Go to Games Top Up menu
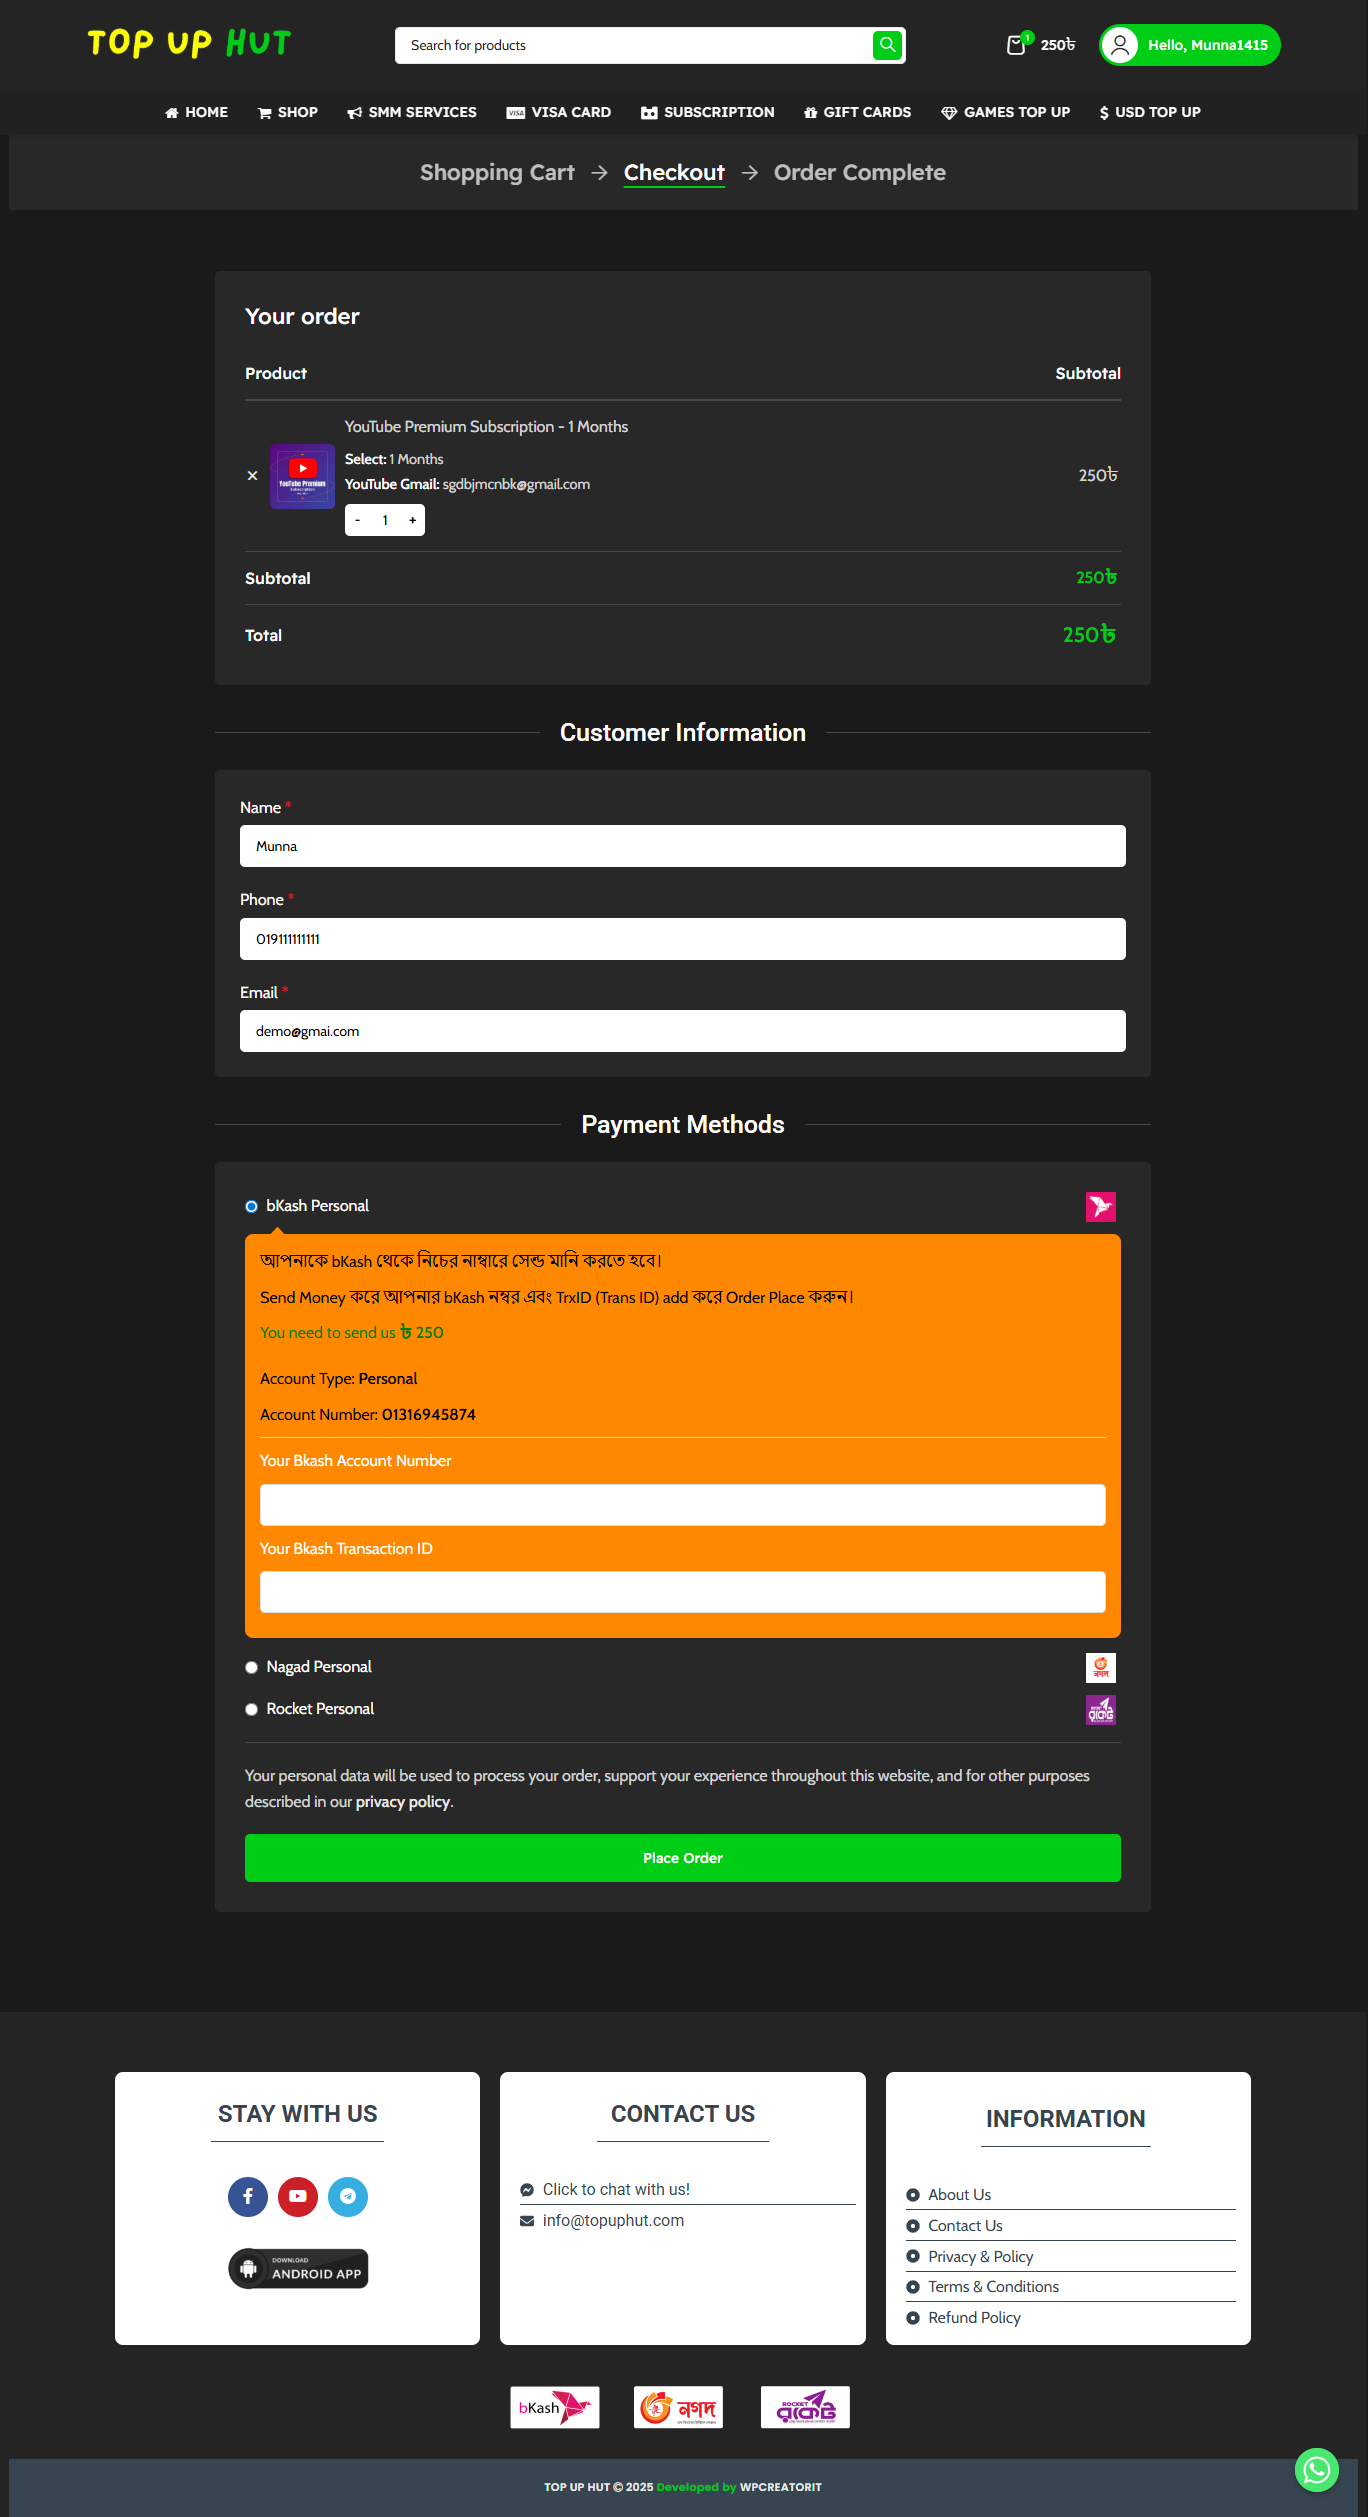The image size is (1368, 2517). click(x=1005, y=112)
